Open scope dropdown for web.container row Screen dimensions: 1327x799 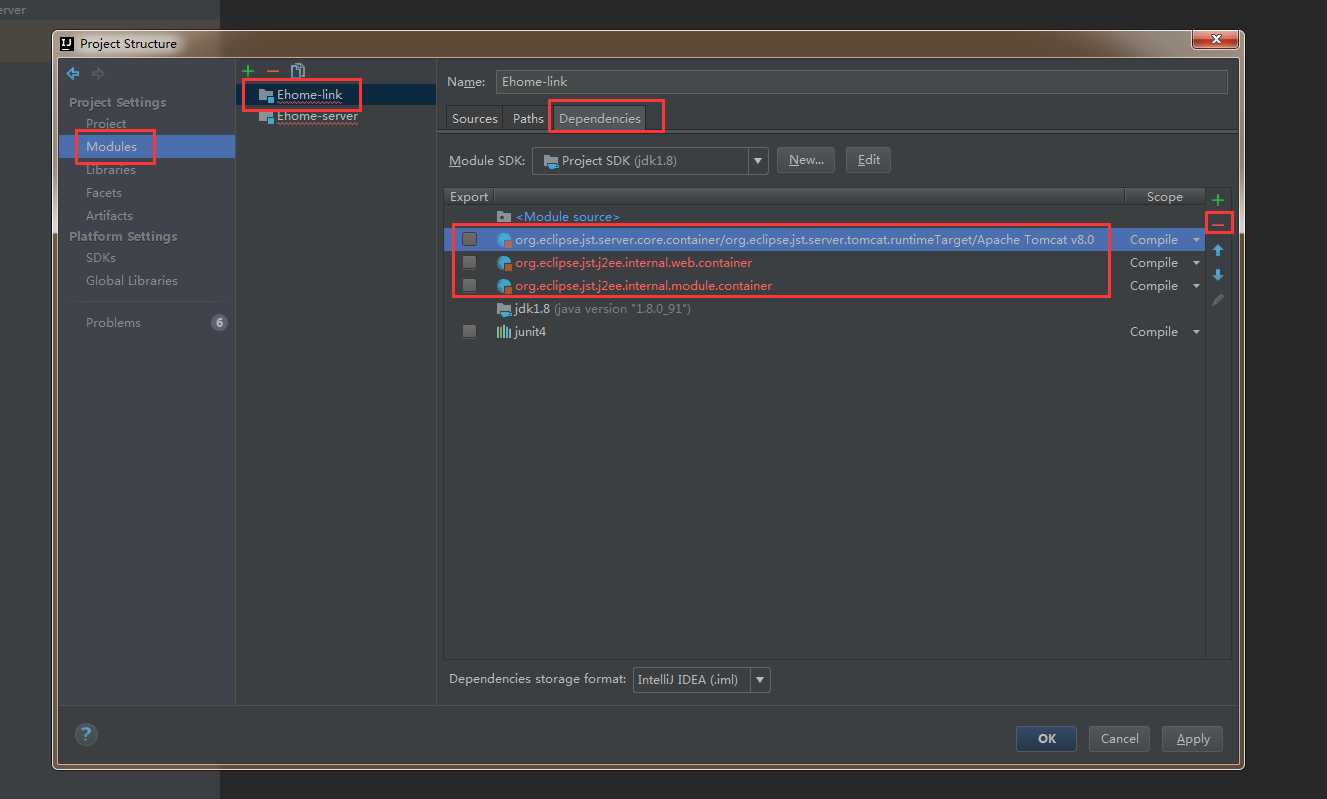[x=1196, y=263]
